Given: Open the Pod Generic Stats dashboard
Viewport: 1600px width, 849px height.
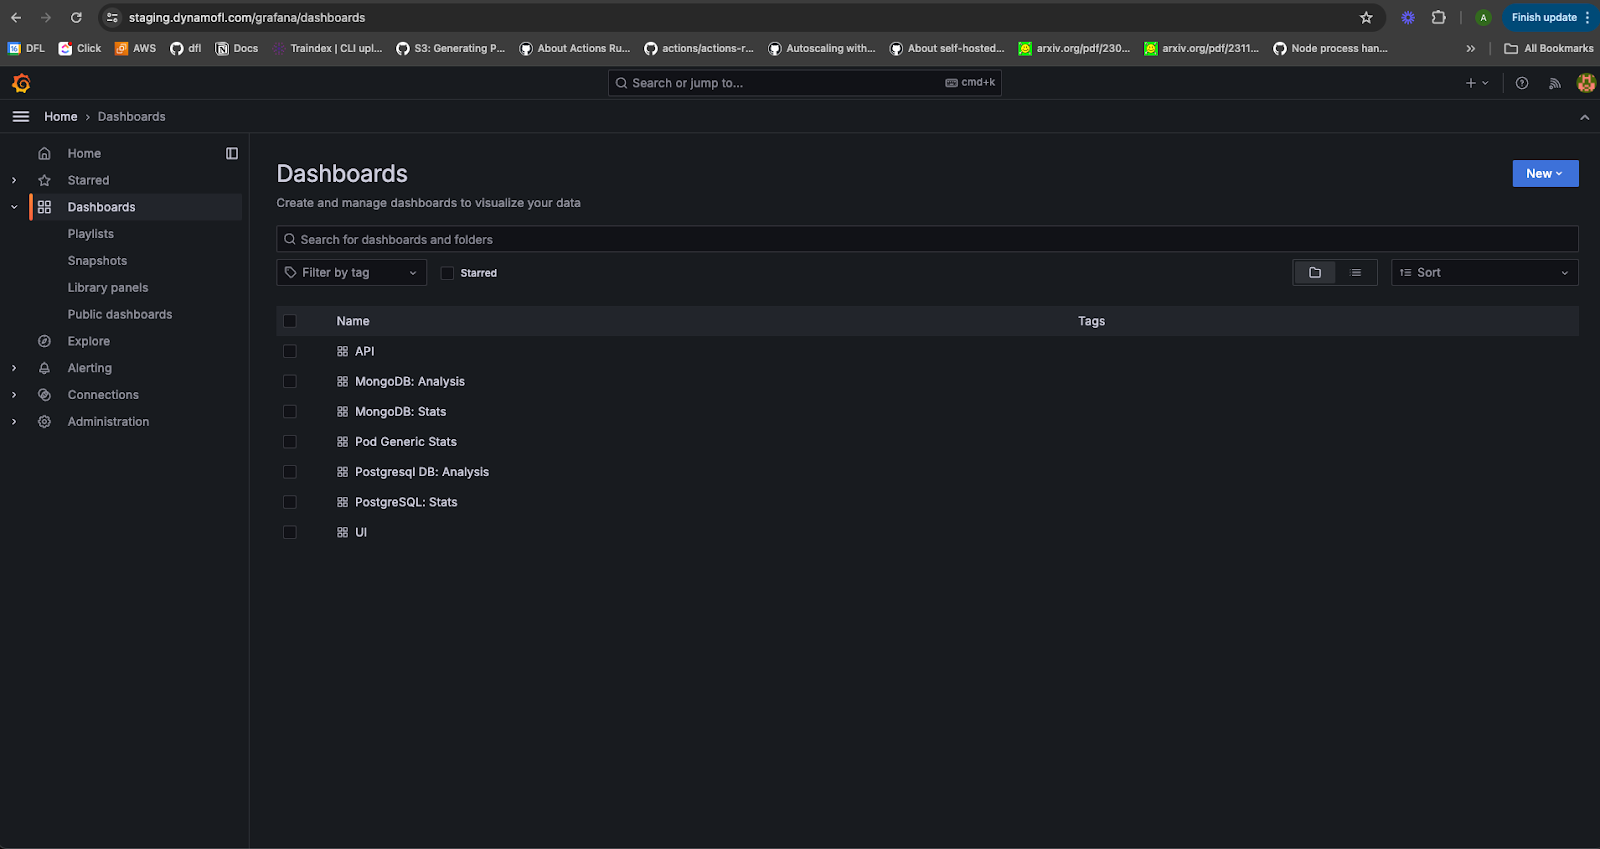Looking at the screenshot, I should coord(406,441).
